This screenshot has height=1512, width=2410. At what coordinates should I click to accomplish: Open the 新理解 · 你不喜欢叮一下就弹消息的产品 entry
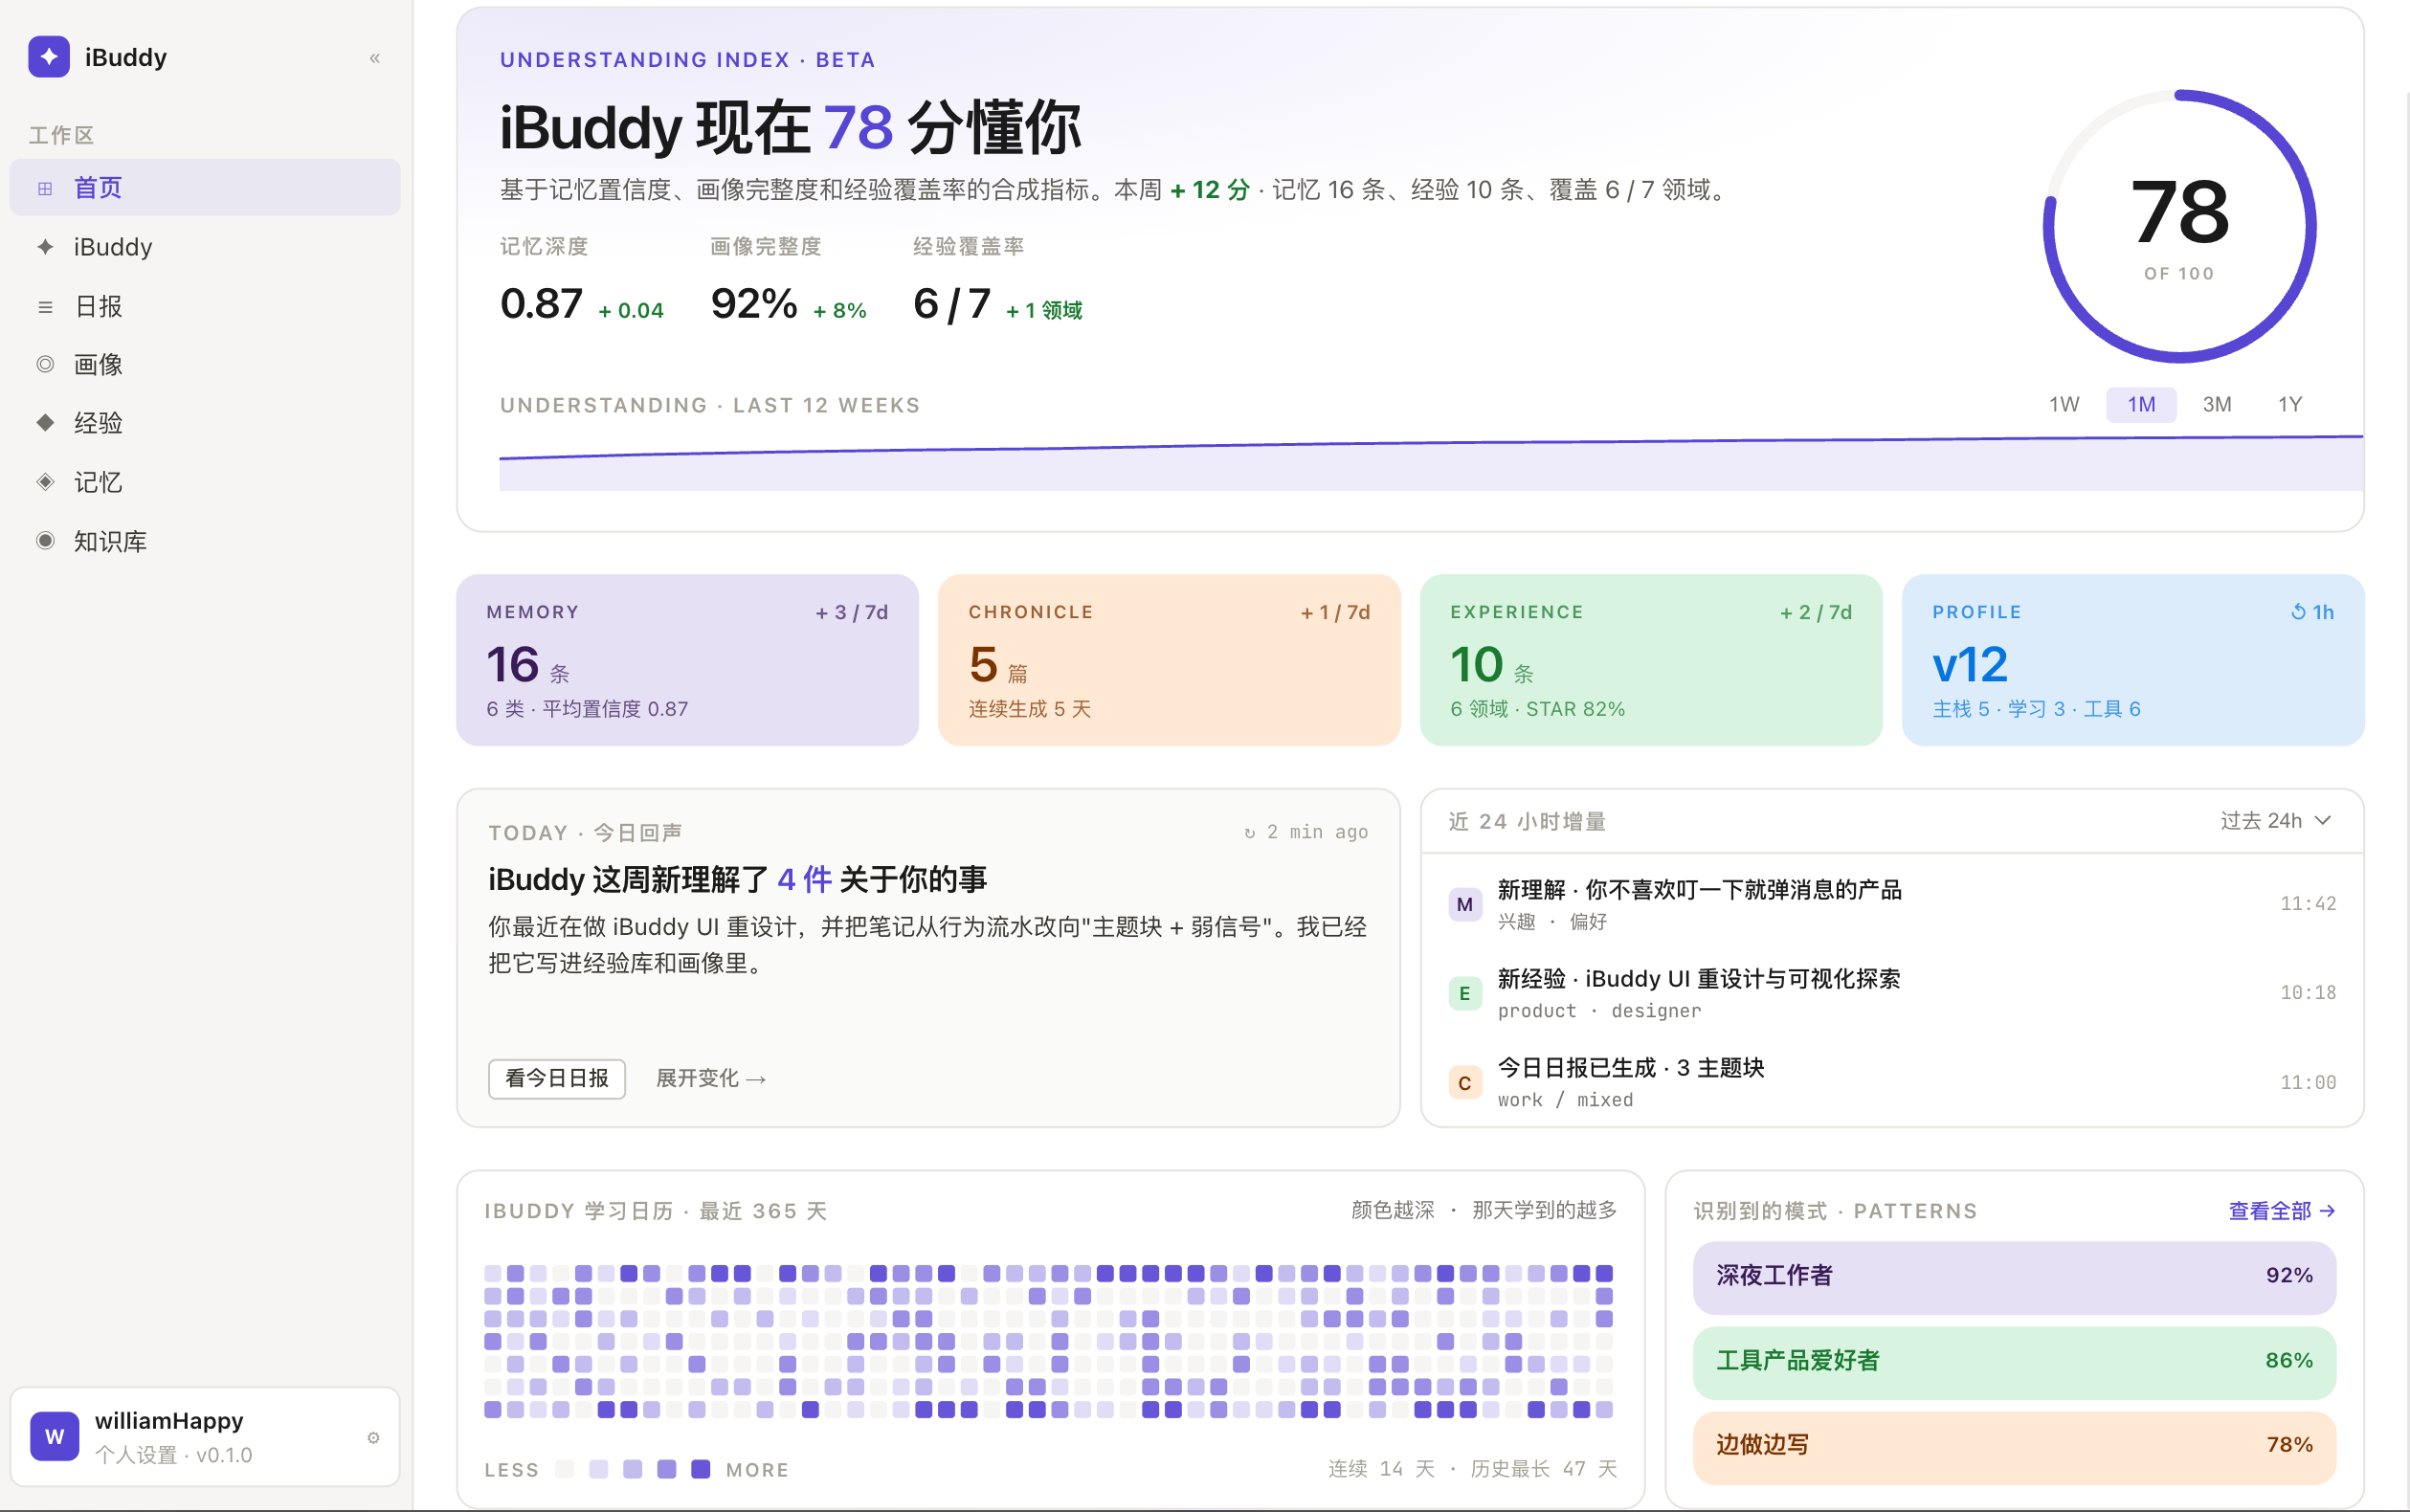tap(1892, 904)
